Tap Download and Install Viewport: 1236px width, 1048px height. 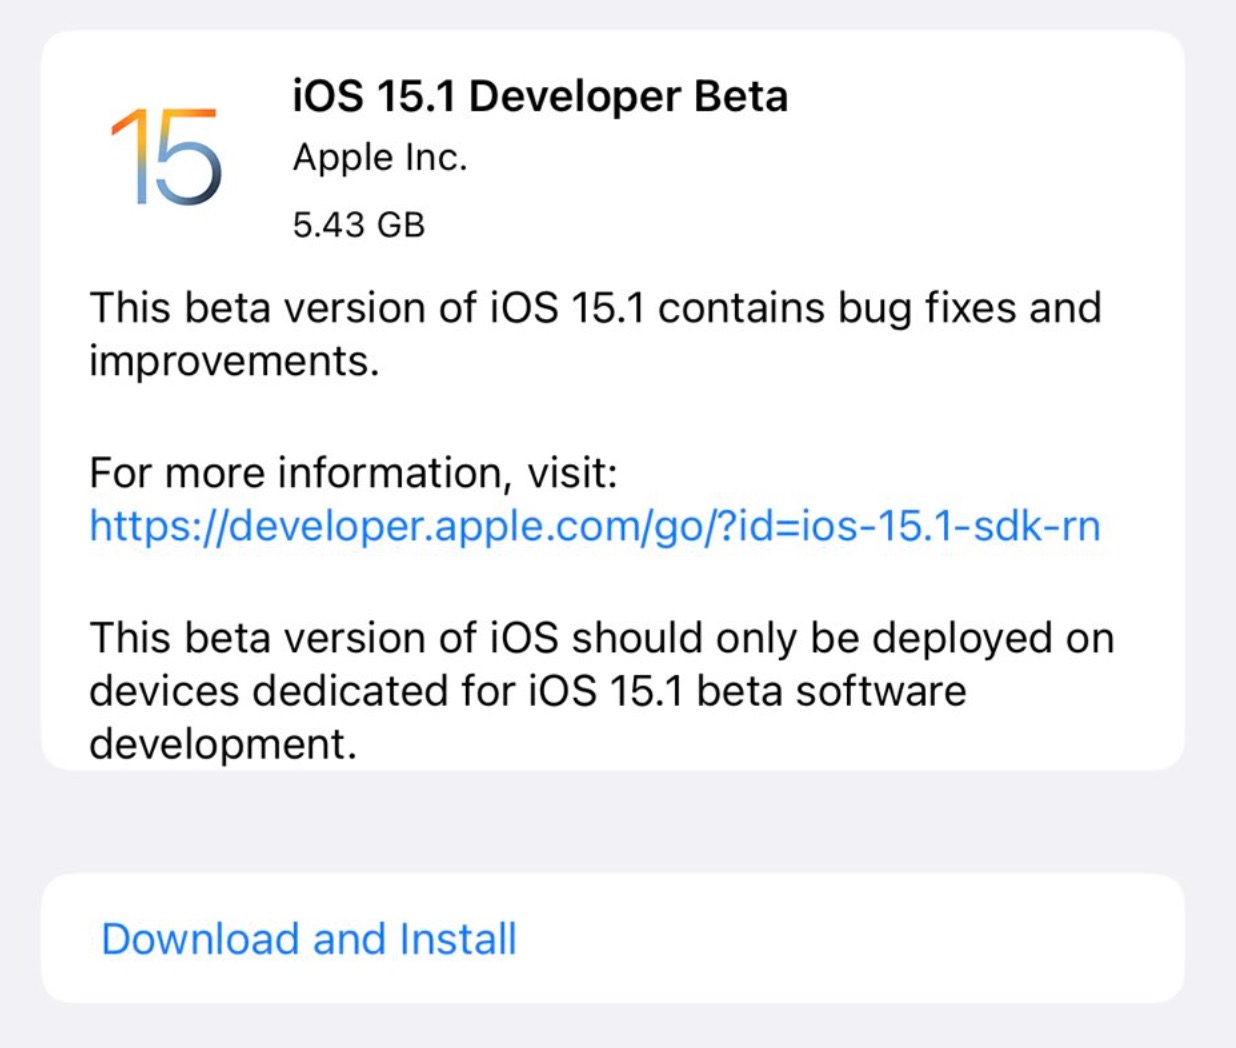tap(309, 939)
